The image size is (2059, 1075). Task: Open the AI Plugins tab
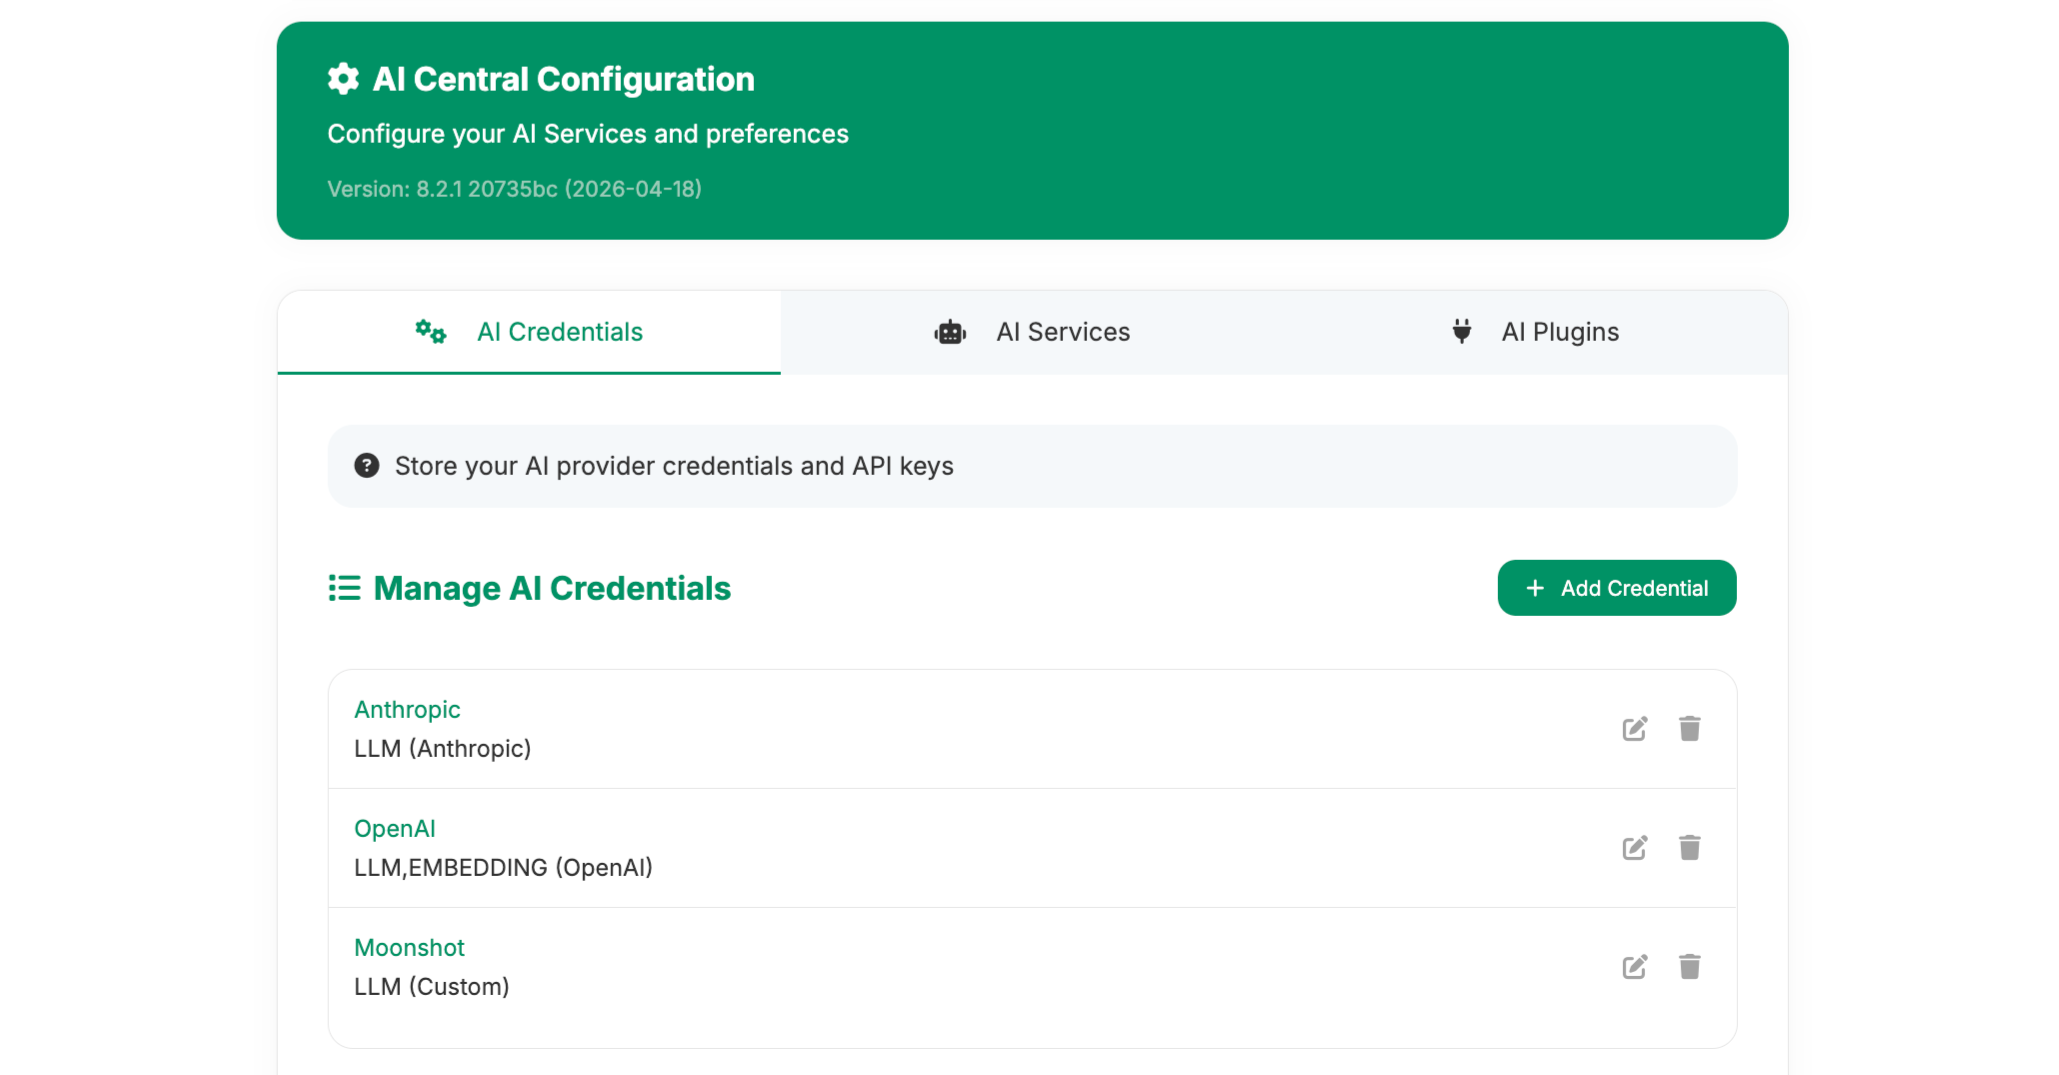click(1559, 332)
